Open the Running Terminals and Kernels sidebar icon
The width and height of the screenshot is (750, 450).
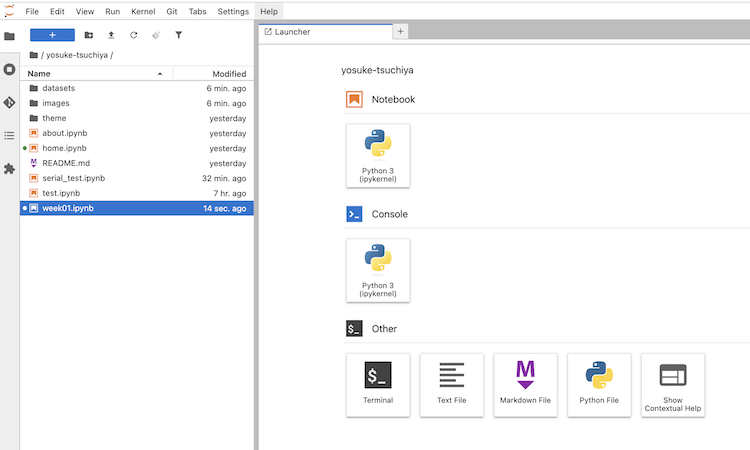9,69
